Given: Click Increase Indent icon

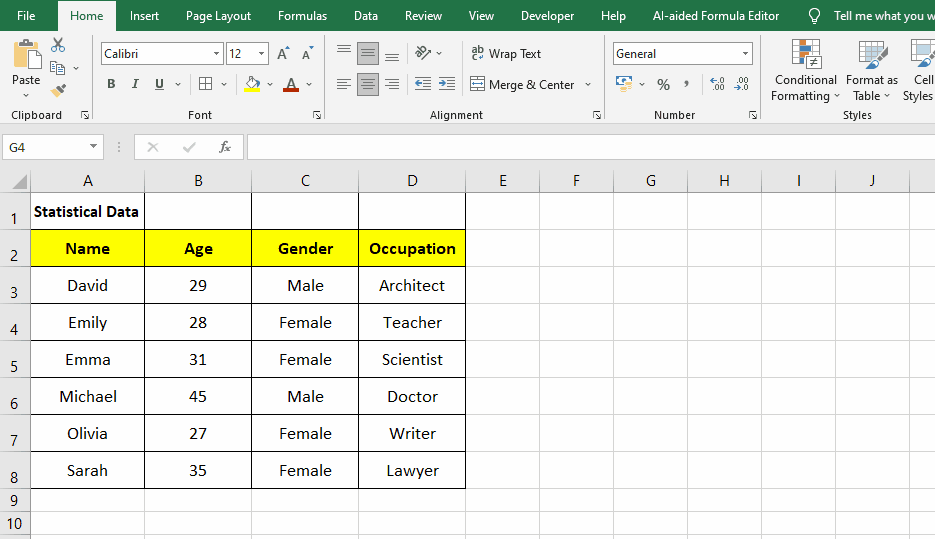Looking at the screenshot, I should click(x=447, y=84).
